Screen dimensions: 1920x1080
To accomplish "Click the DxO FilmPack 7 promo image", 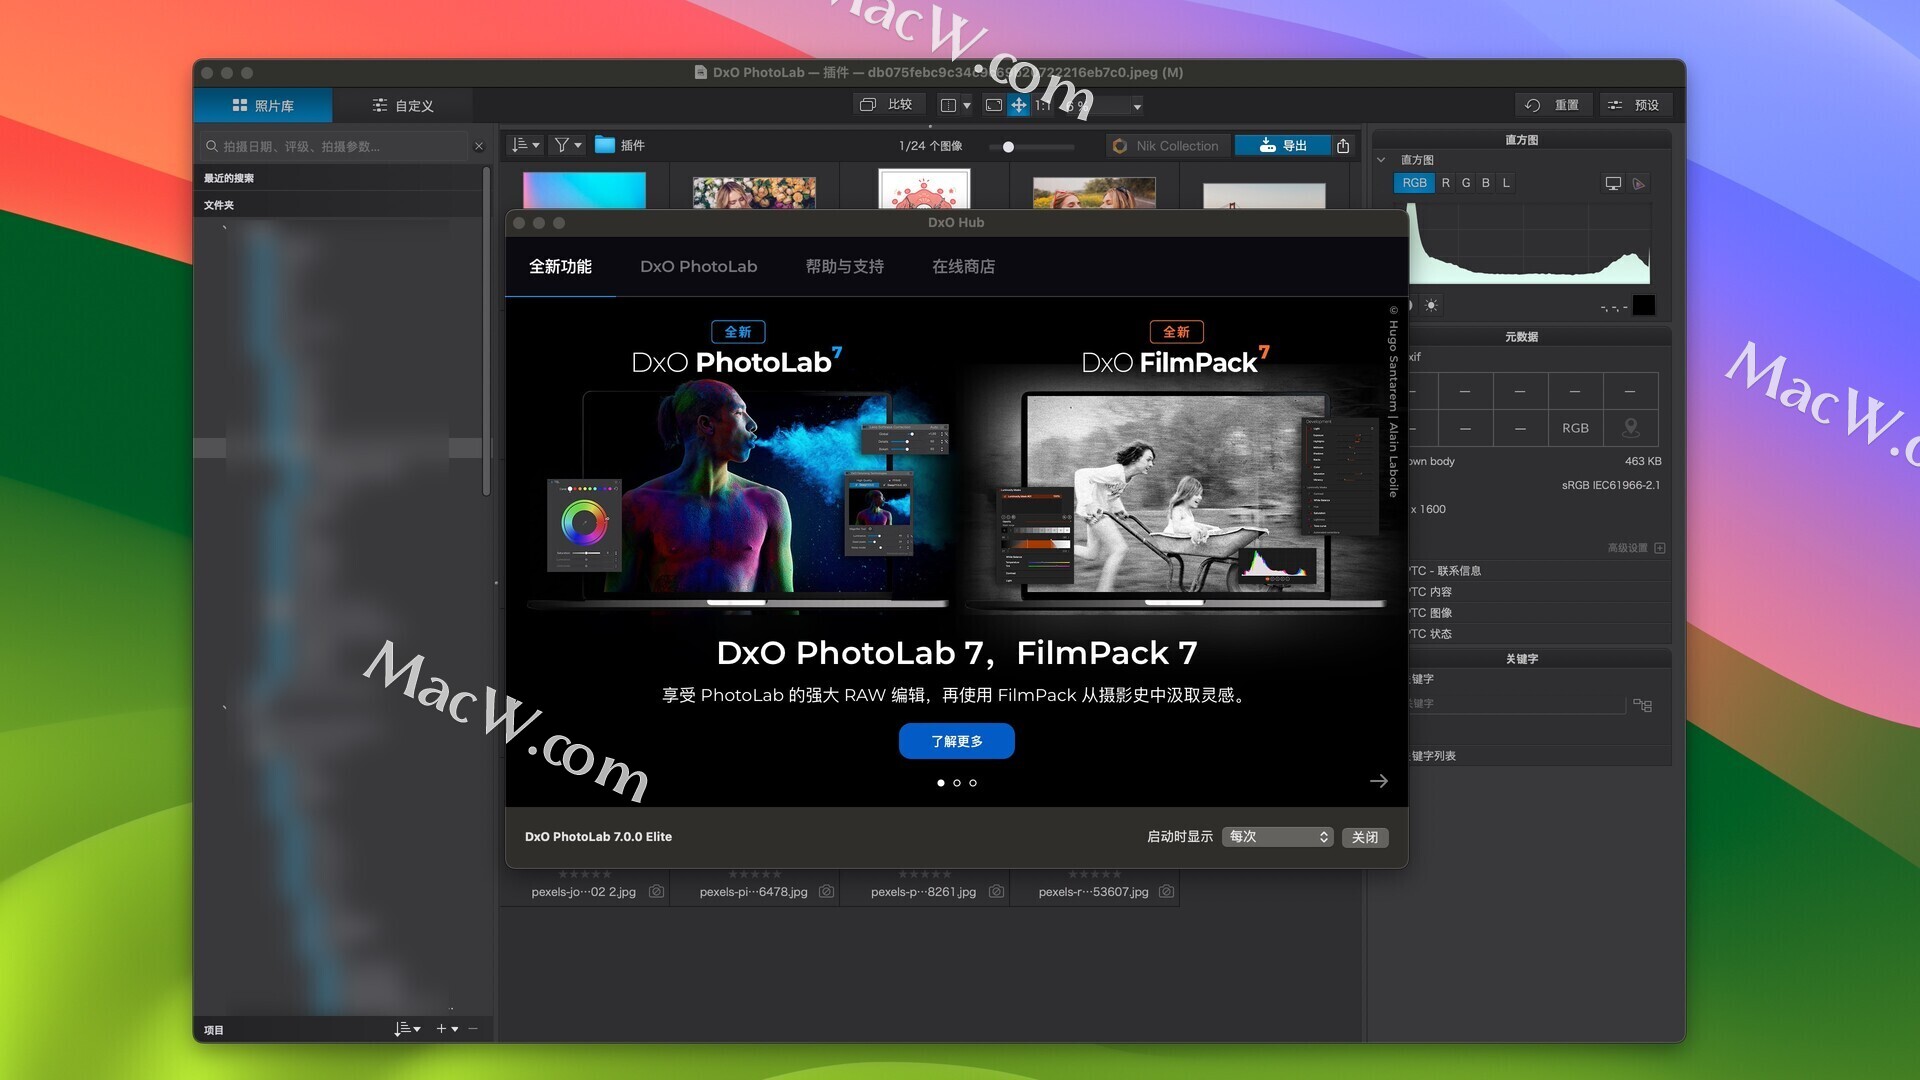I will click(x=1175, y=500).
